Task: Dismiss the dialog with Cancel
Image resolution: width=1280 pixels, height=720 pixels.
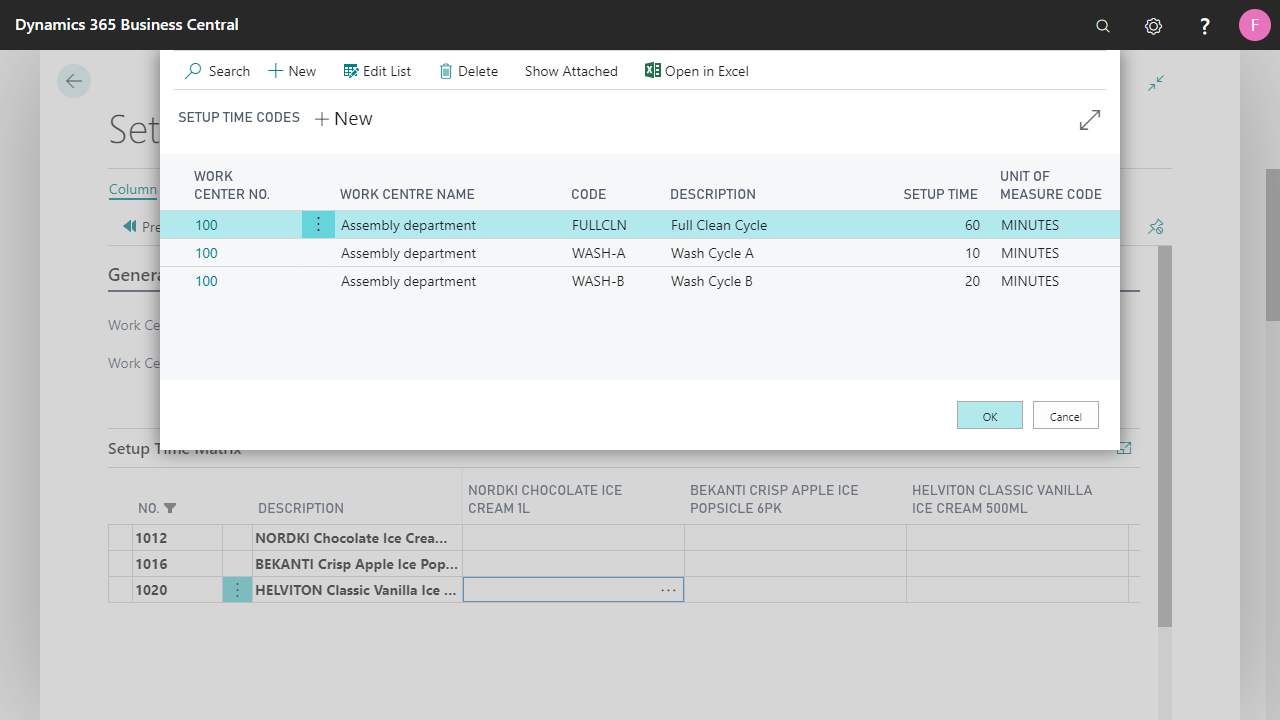Action: (x=1066, y=415)
